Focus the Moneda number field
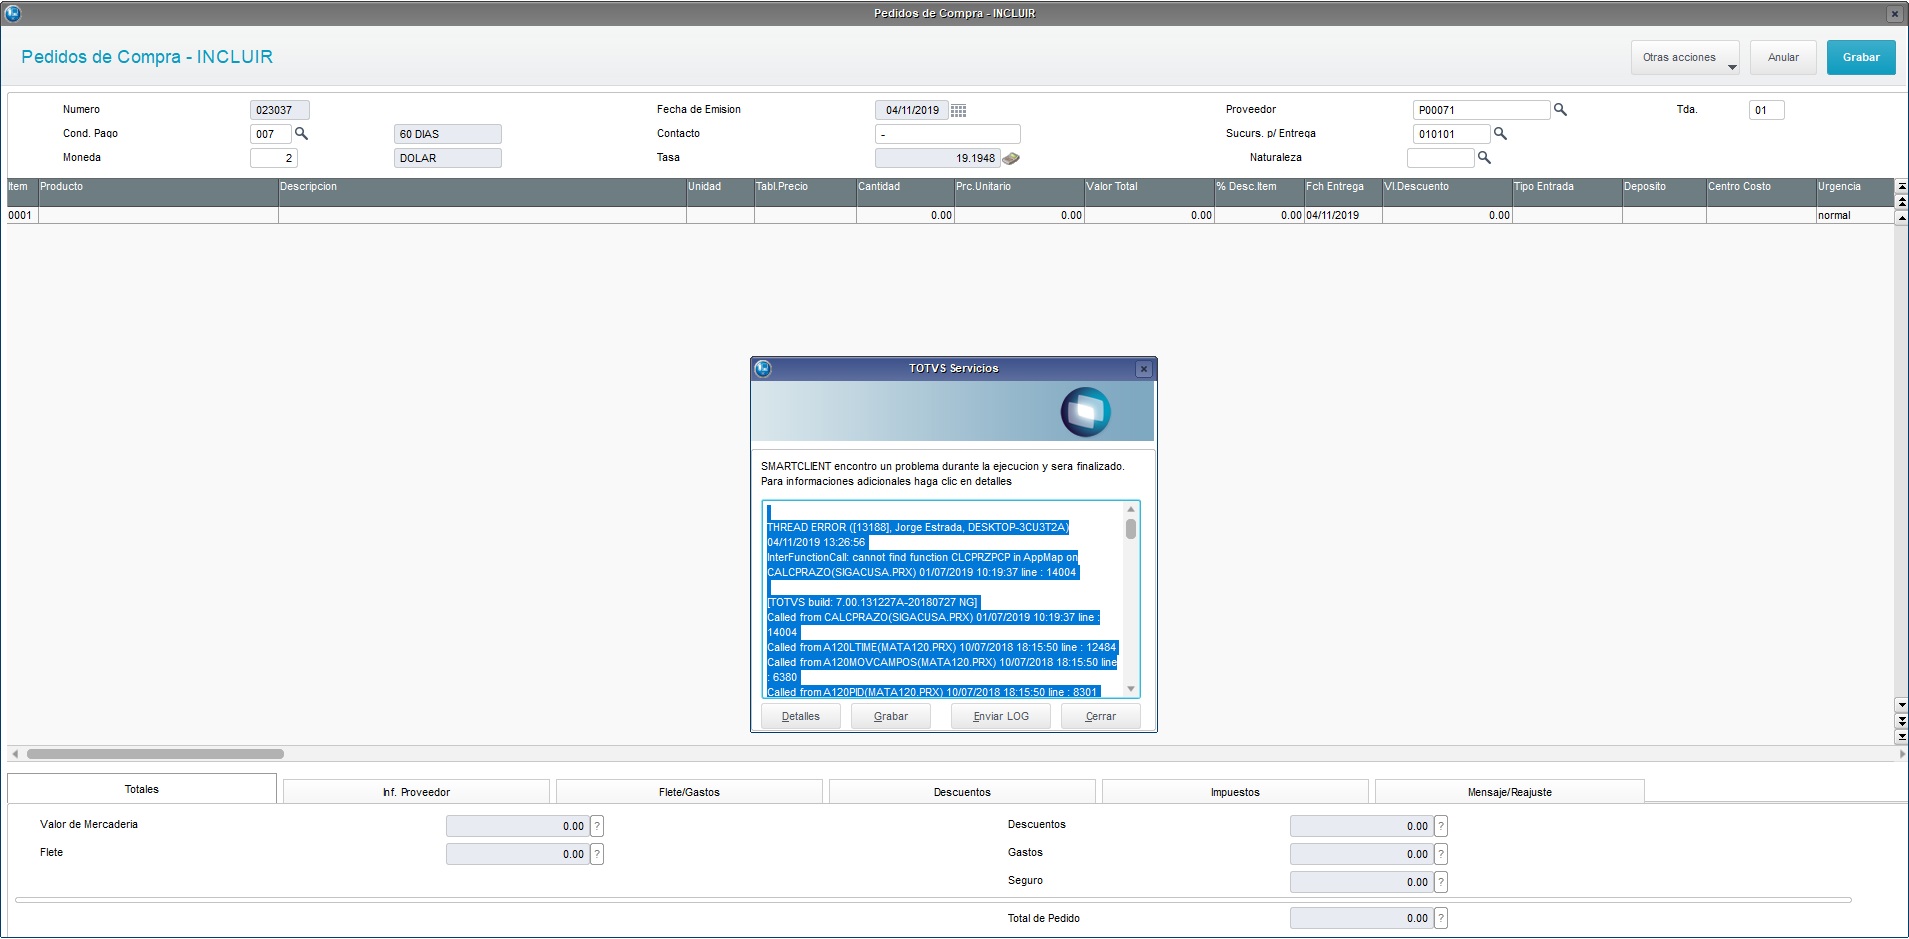The width and height of the screenshot is (1909, 939). point(274,158)
